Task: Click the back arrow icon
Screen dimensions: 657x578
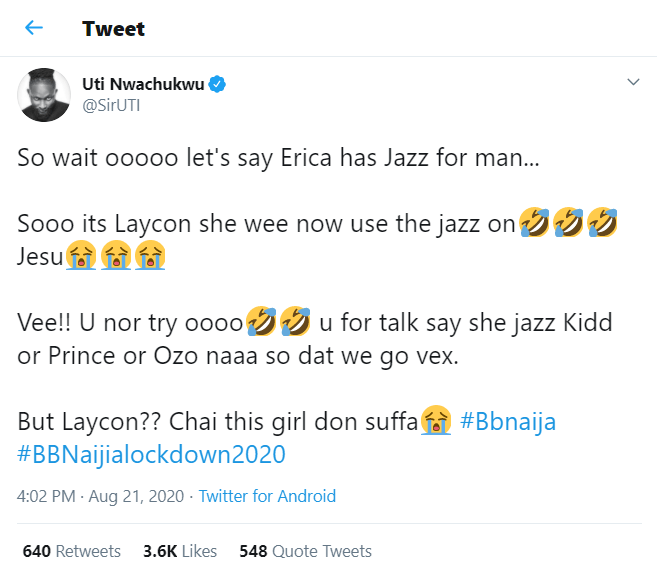Action: tap(34, 28)
